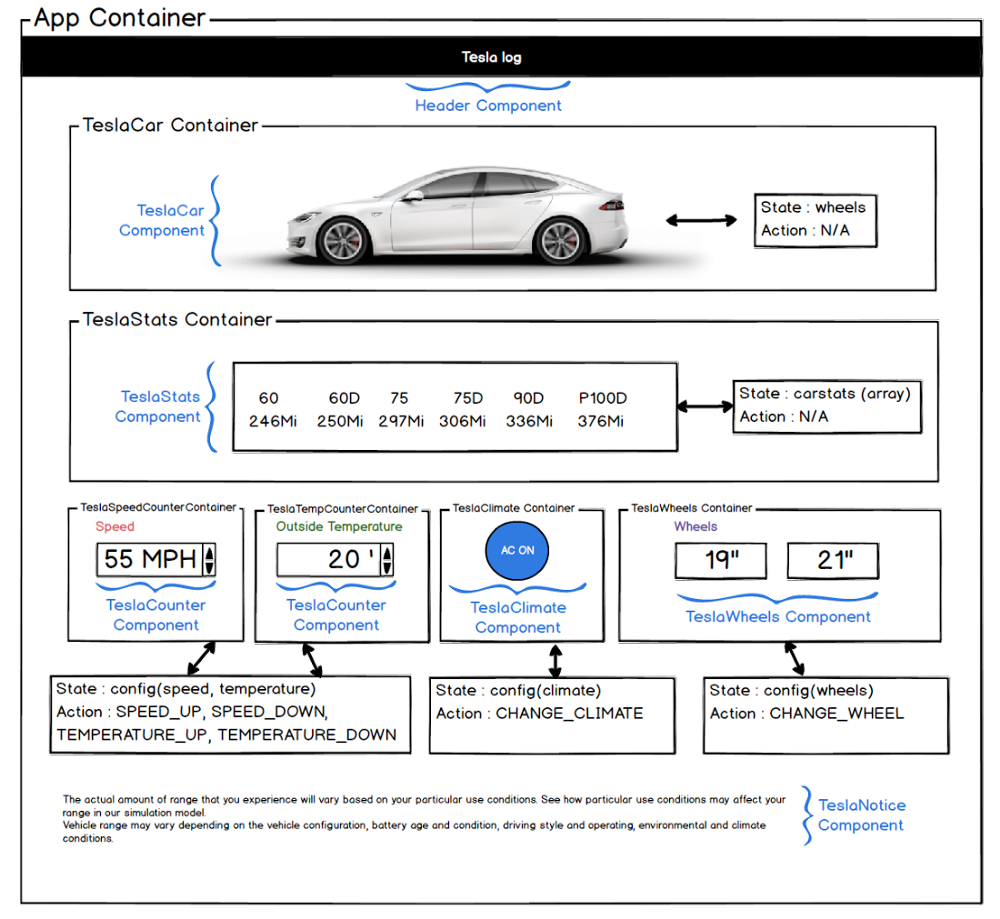Image resolution: width=1000 pixels, height=919 pixels.
Task: Decrease outside temperature with down arrow
Action: [387, 566]
